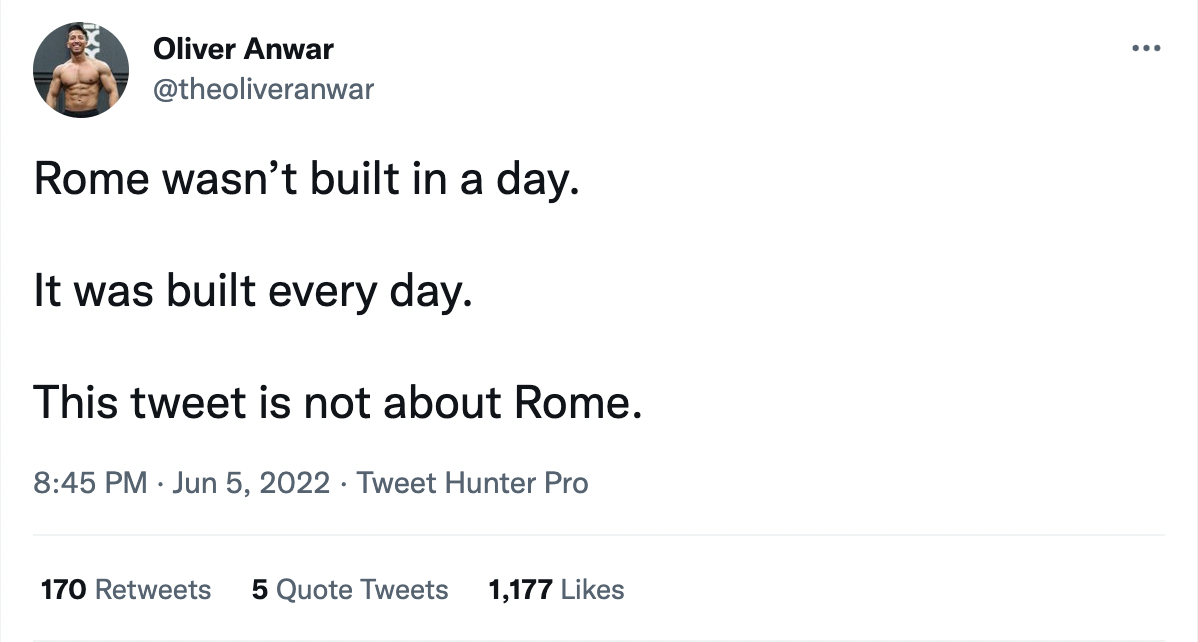This screenshot has width=1198, height=642.
Task: Click the 8:45 PM timestamp
Action: (90, 484)
